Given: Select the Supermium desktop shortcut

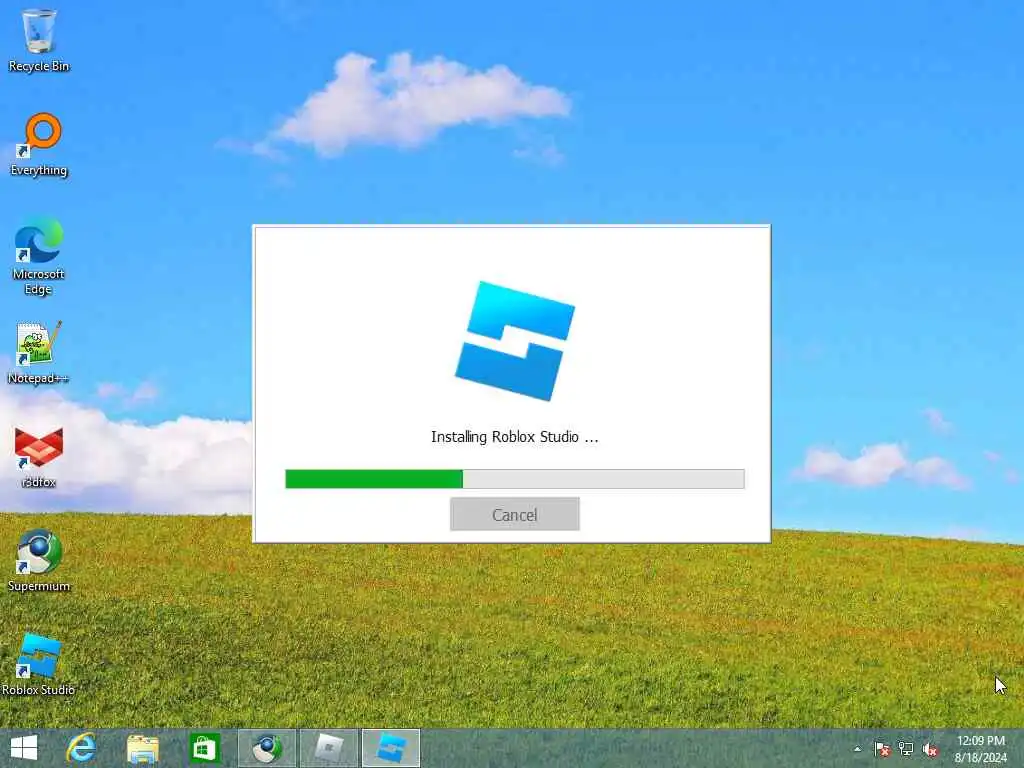Looking at the screenshot, I should (x=39, y=560).
